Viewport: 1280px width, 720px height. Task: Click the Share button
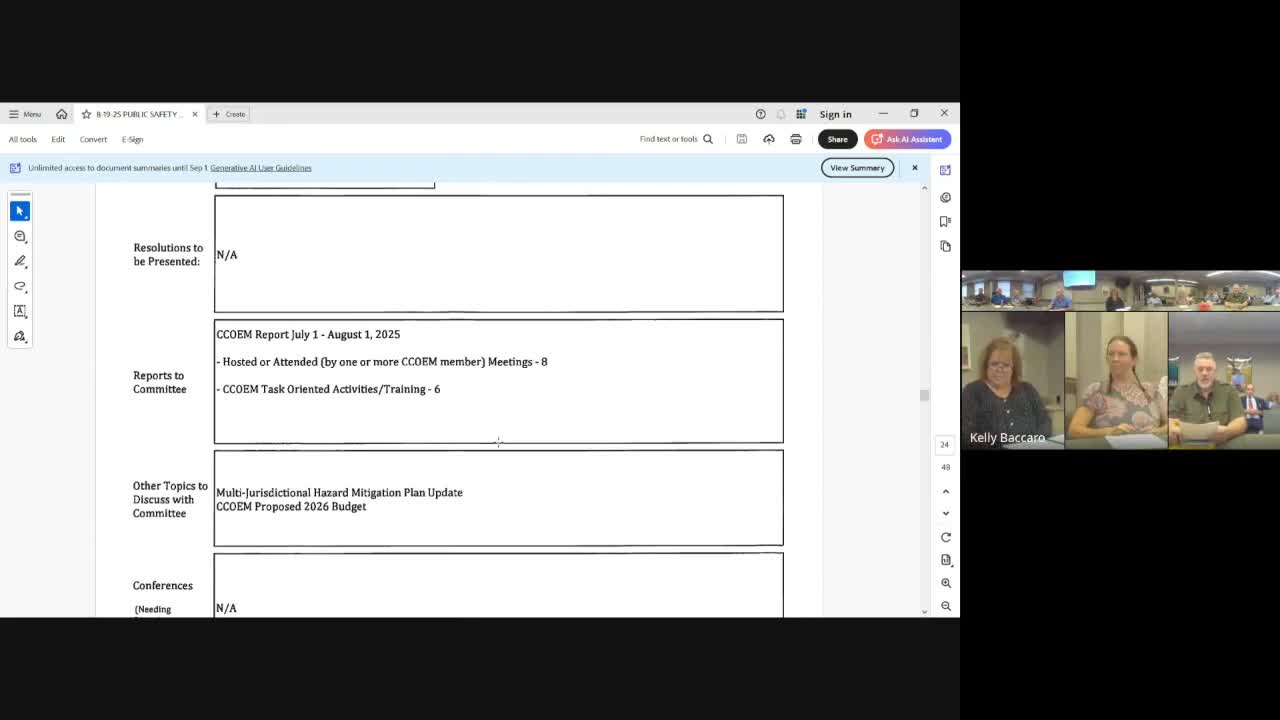pyautogui.click(x=837, y=139)
